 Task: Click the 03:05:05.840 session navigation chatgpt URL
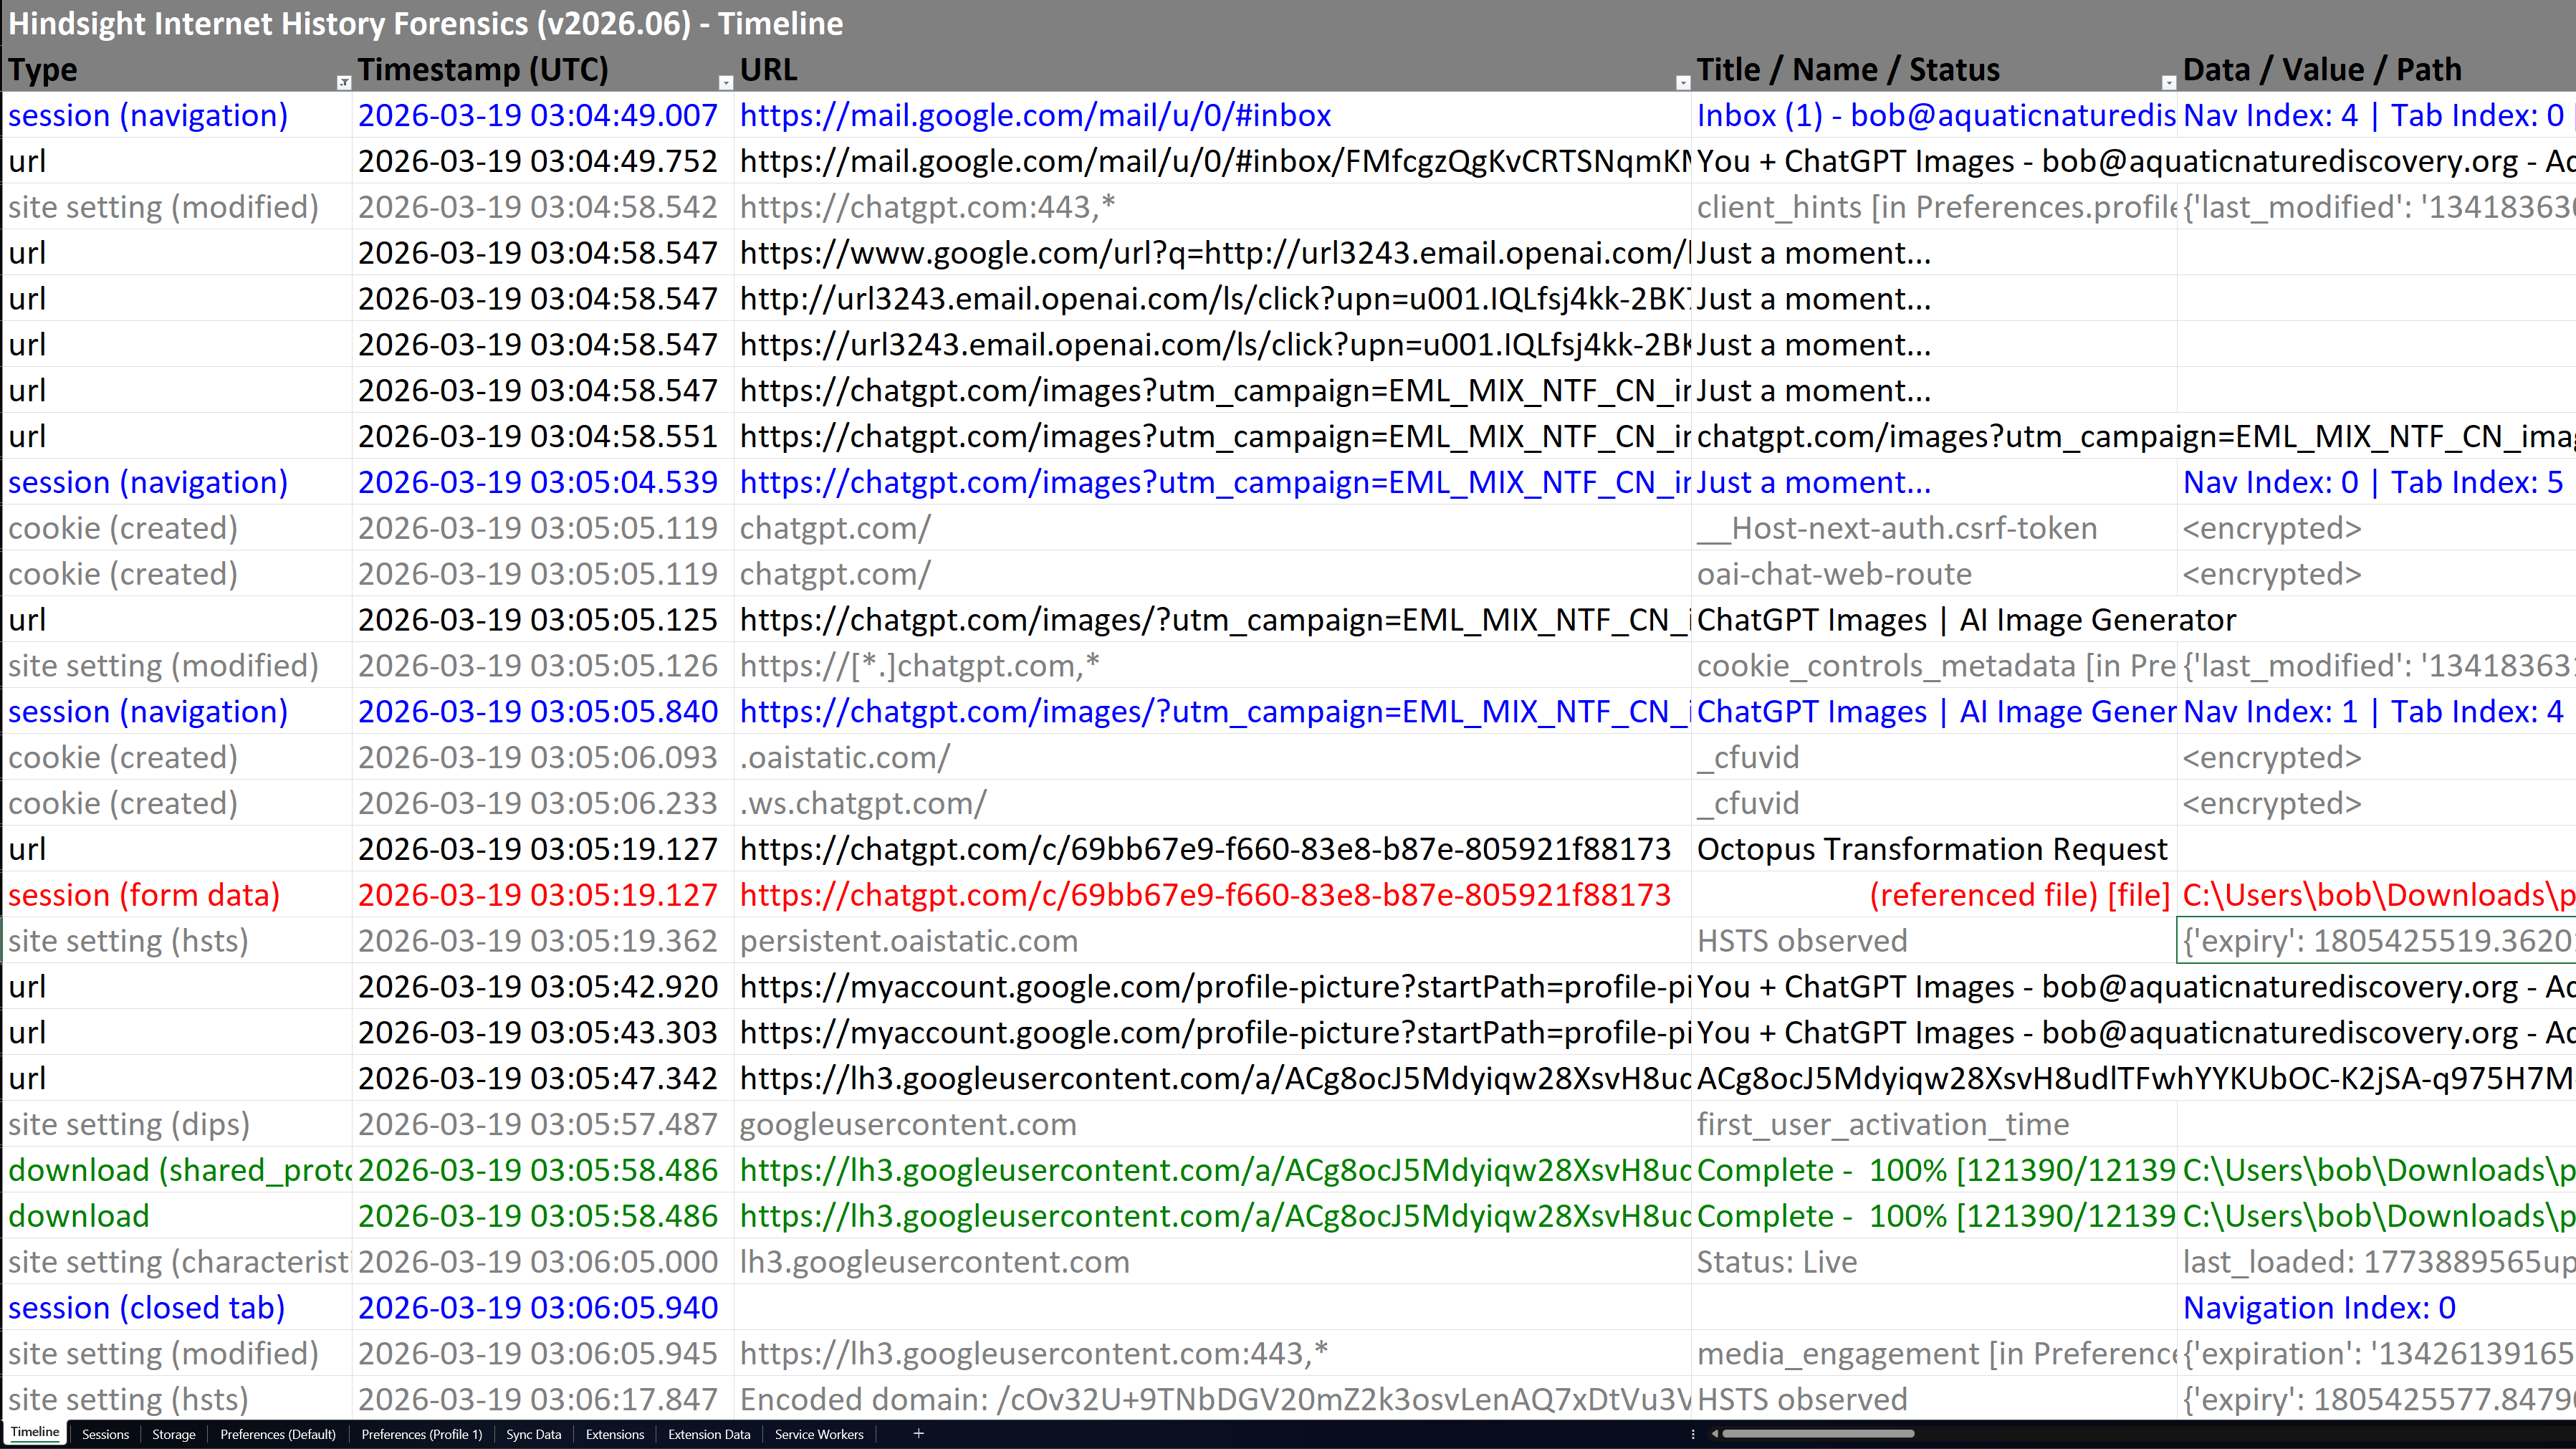pyautogui.click(x=1213, y=711)
